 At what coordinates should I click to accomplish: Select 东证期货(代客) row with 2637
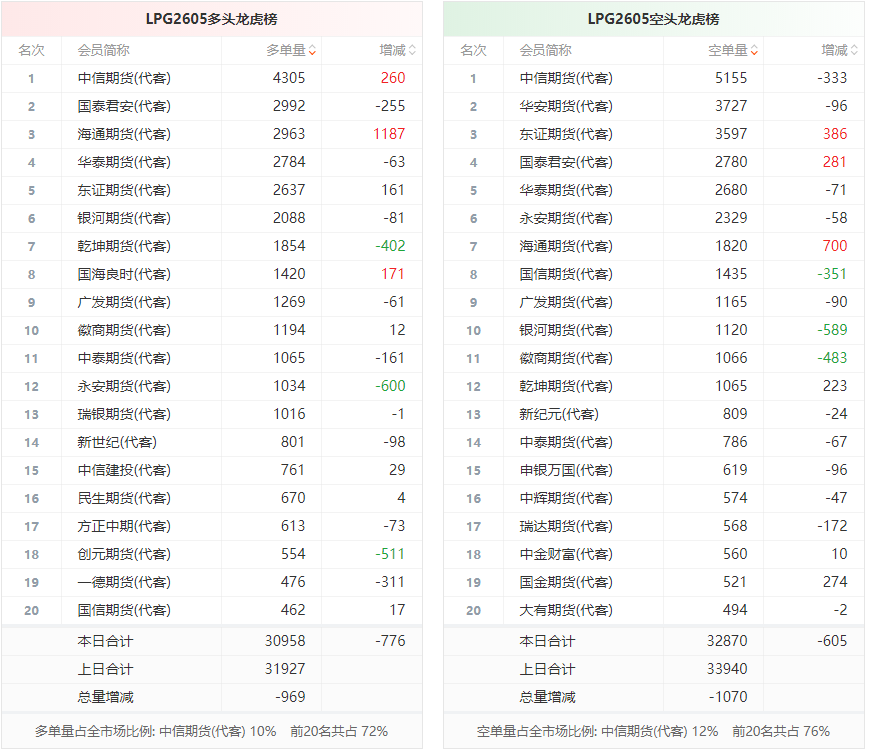tap(212, 190)
